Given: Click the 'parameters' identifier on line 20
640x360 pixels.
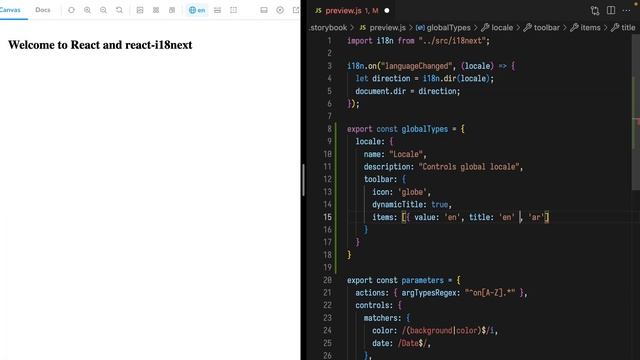Looking at the screenshot, I should coord(422,280).
